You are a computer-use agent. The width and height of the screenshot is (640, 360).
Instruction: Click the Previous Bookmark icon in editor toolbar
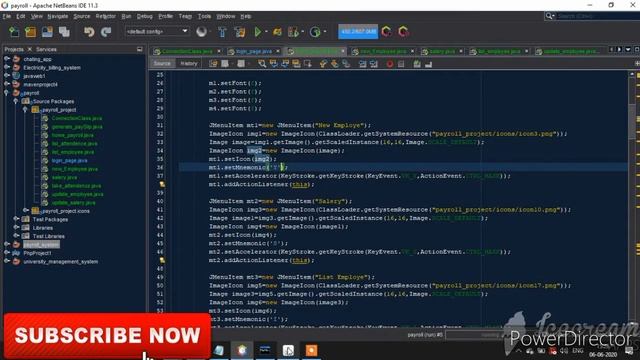pyautogui.click(x=323, y=64)
